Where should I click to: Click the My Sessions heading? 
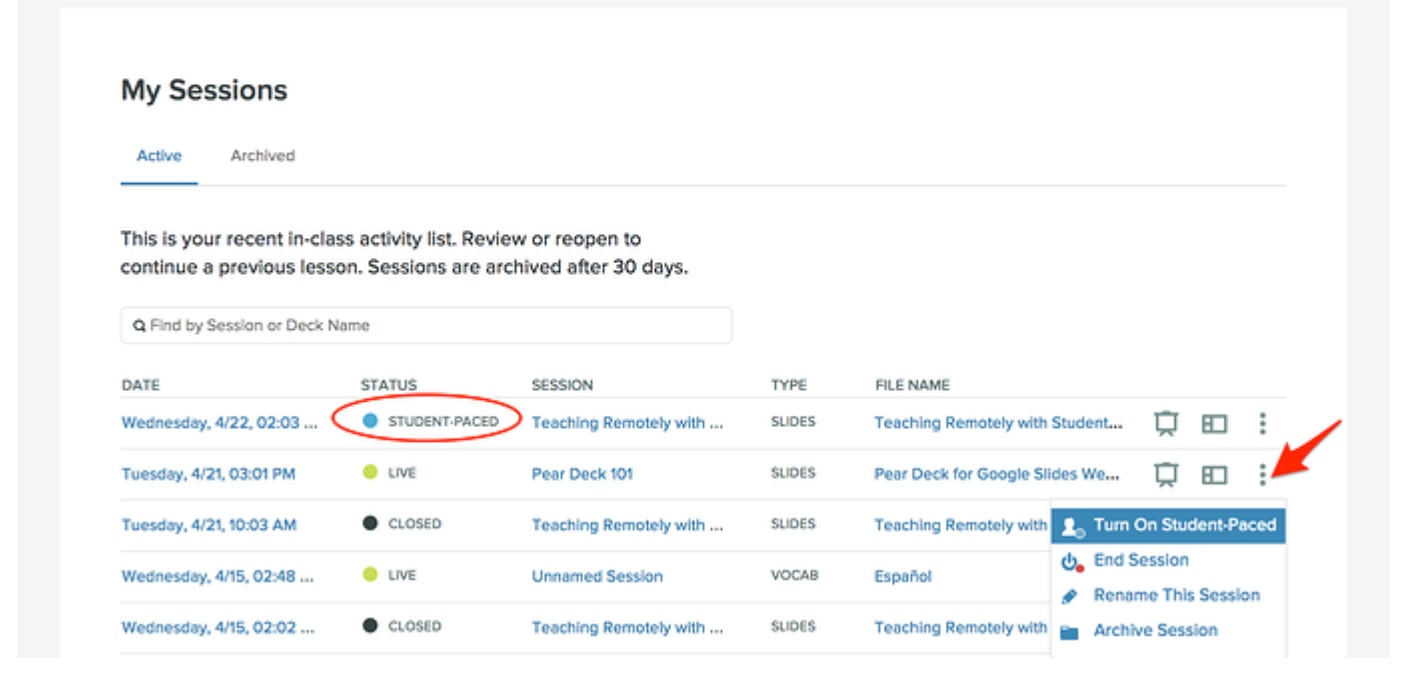pyautogui.click(x=204, y=91)
